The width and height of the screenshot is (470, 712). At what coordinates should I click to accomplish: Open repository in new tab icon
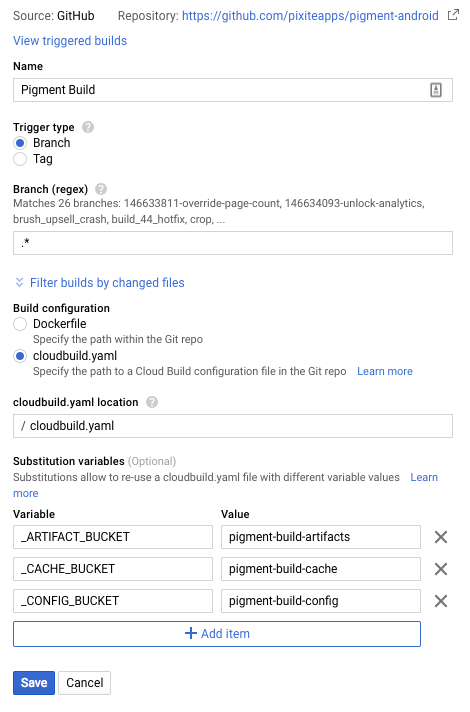(453, 15)
